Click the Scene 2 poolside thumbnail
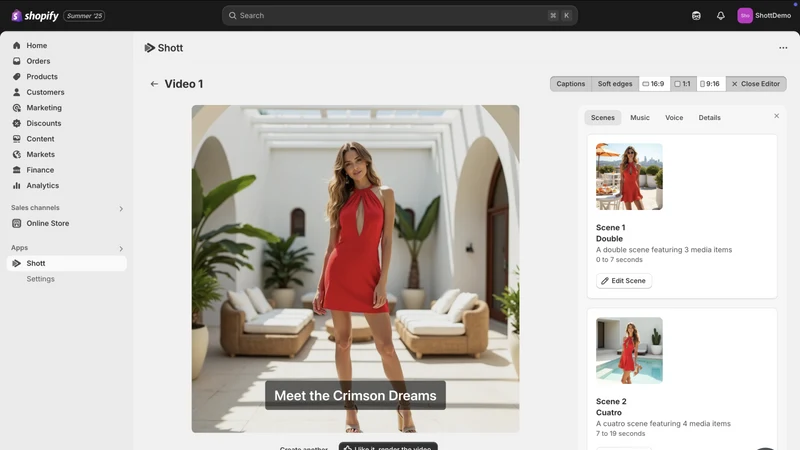The height and width of the screenshot is (450, 800). pyautogui.click(x=629, y=351)
